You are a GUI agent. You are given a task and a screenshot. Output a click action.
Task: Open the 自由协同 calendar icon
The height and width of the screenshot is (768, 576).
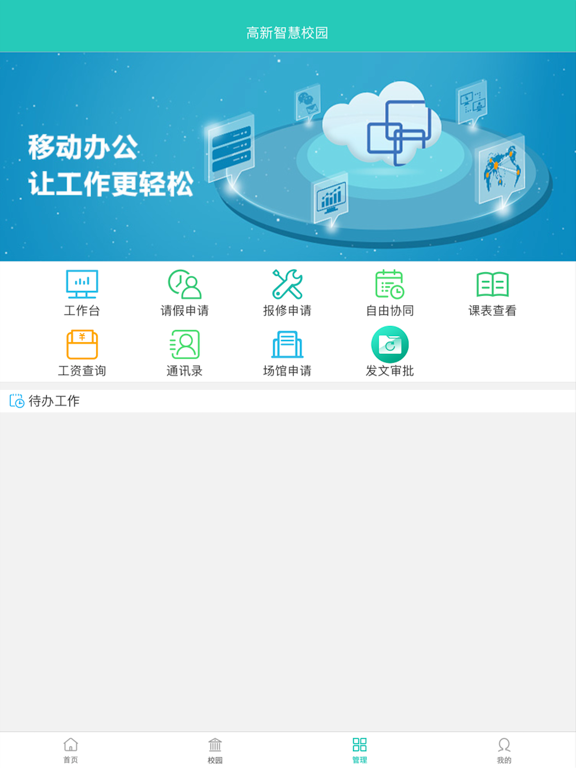(x=390, y=284)
